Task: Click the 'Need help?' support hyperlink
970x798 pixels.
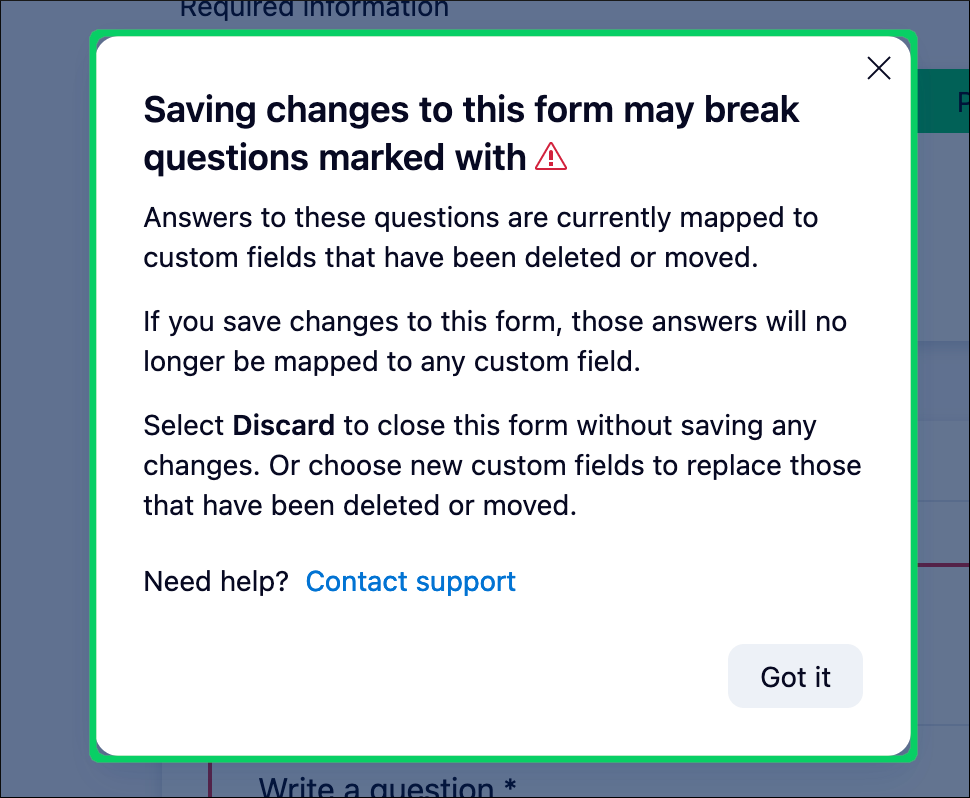Action: coord(410,581)
